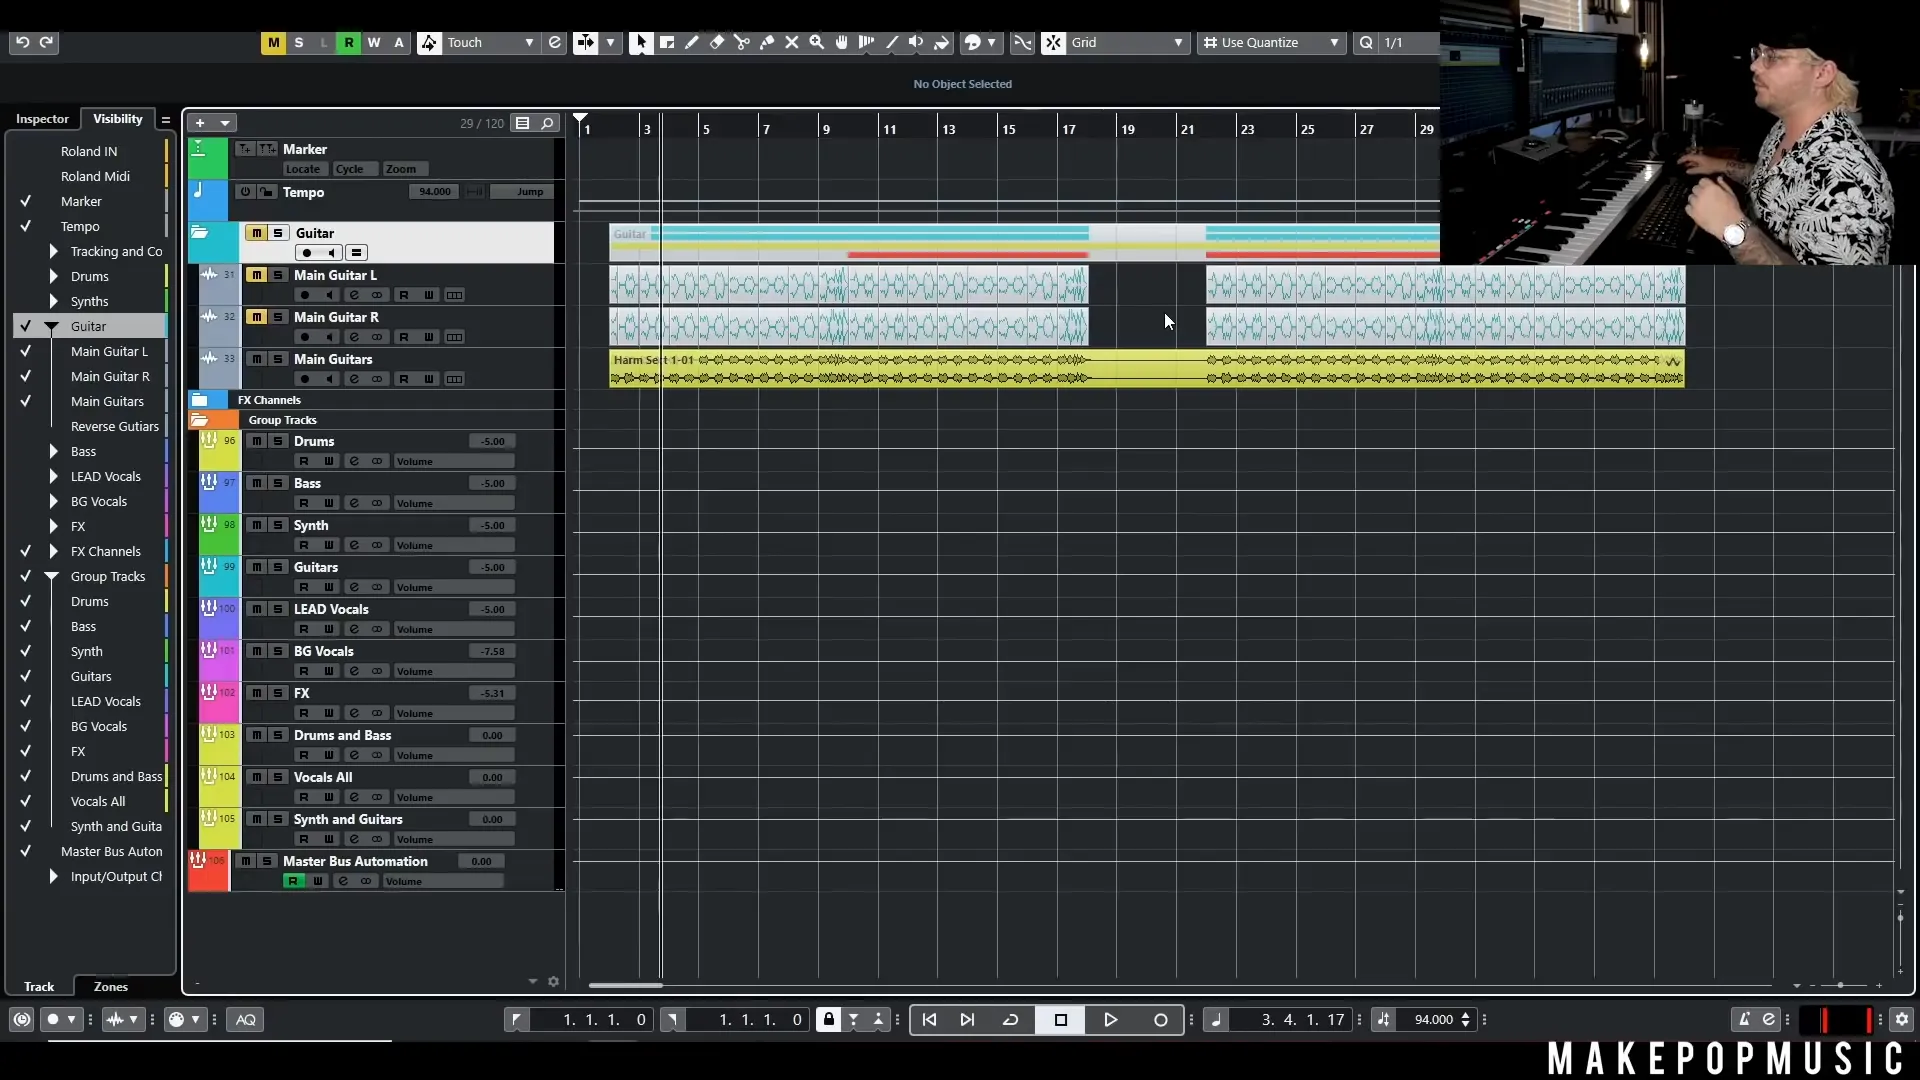1920x1080 pixels.
Task: Add a track with the plus button
Action: click(x=200, y=123)
